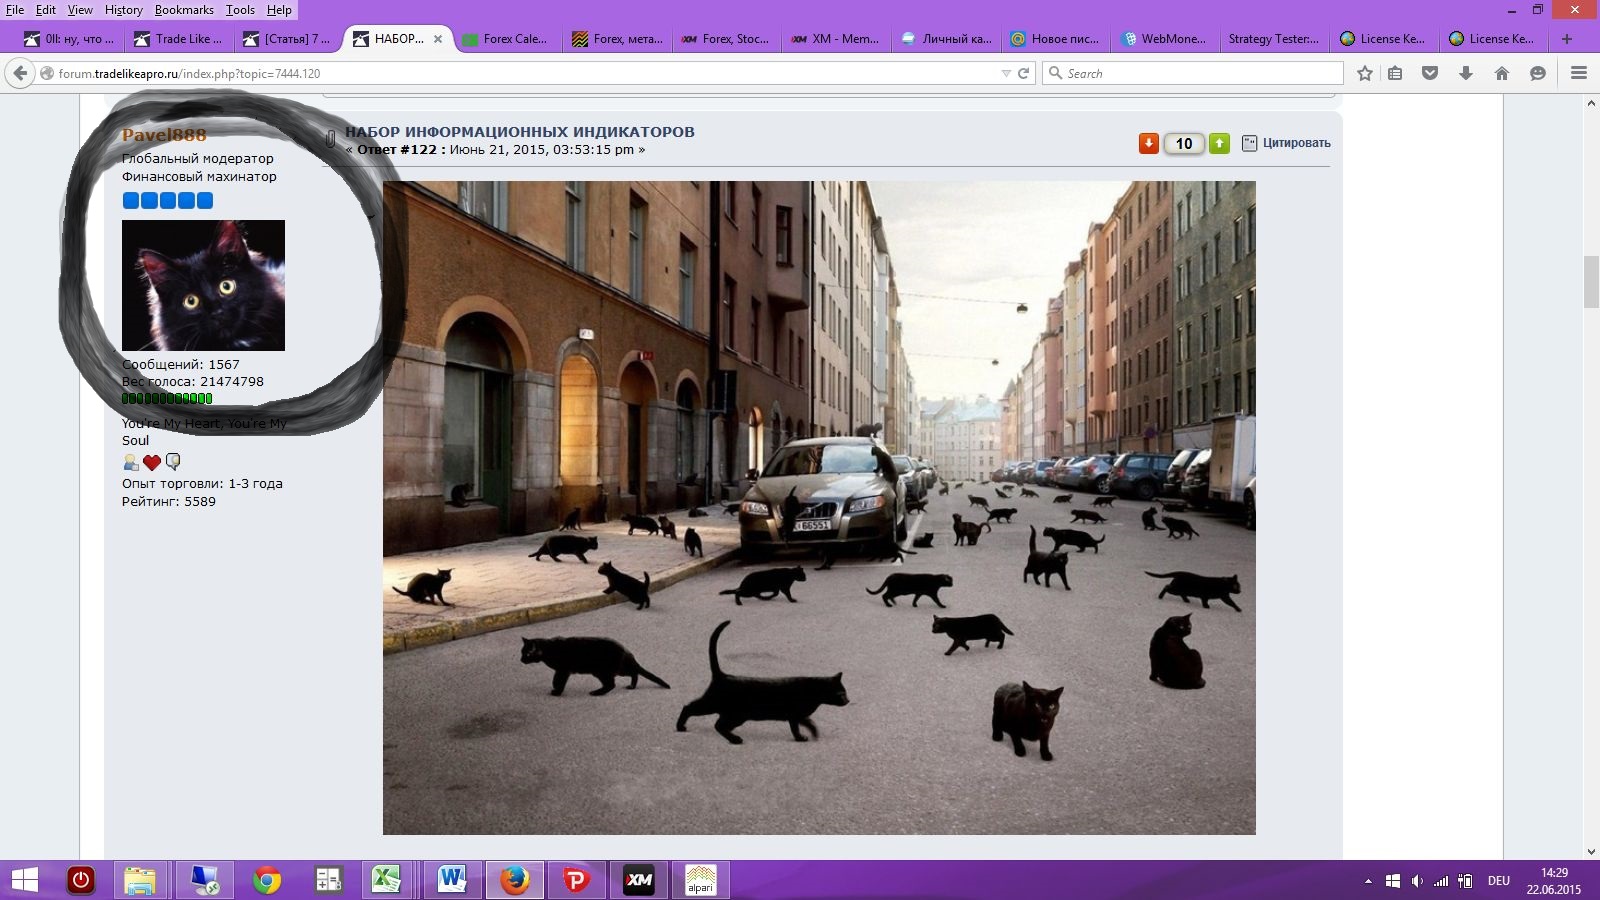Open the downloads arrow icon

point(1466,73)
